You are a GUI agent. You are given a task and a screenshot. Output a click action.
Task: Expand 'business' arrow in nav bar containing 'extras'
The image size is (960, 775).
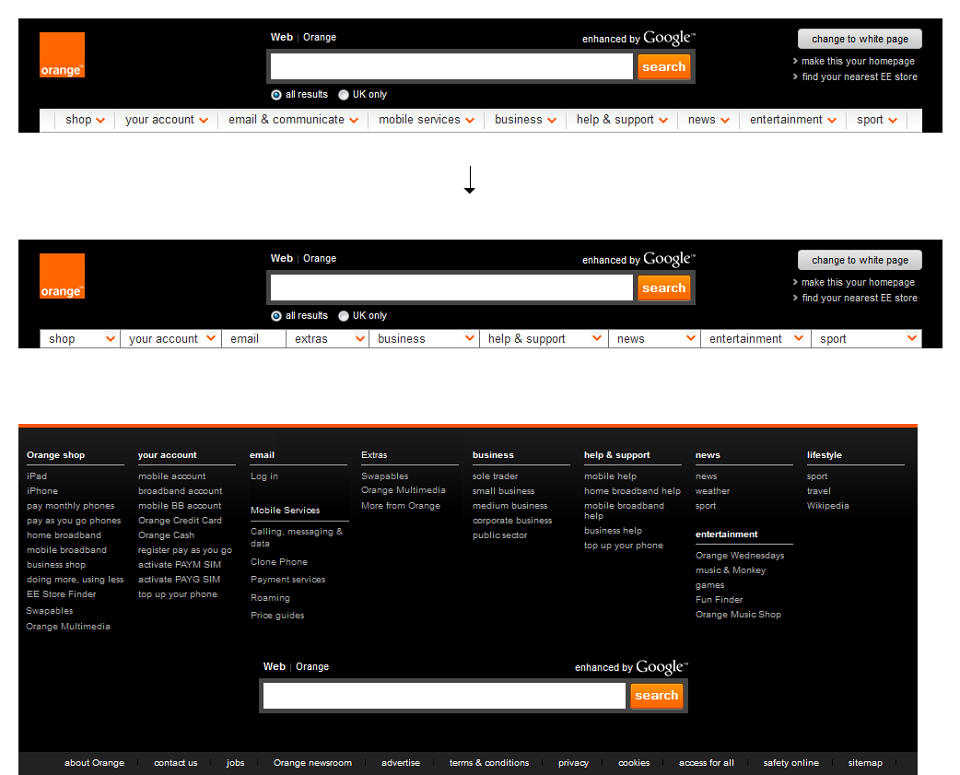coord(470,338)
